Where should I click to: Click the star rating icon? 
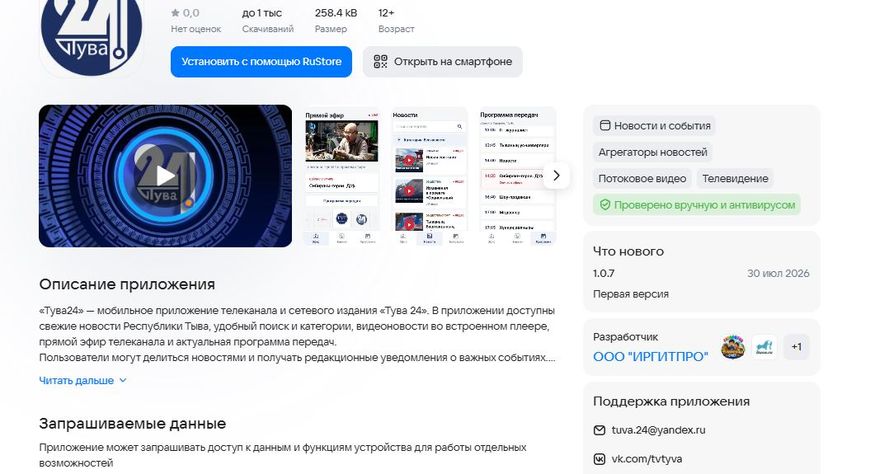pyautogui.click(x=175, y=13)
